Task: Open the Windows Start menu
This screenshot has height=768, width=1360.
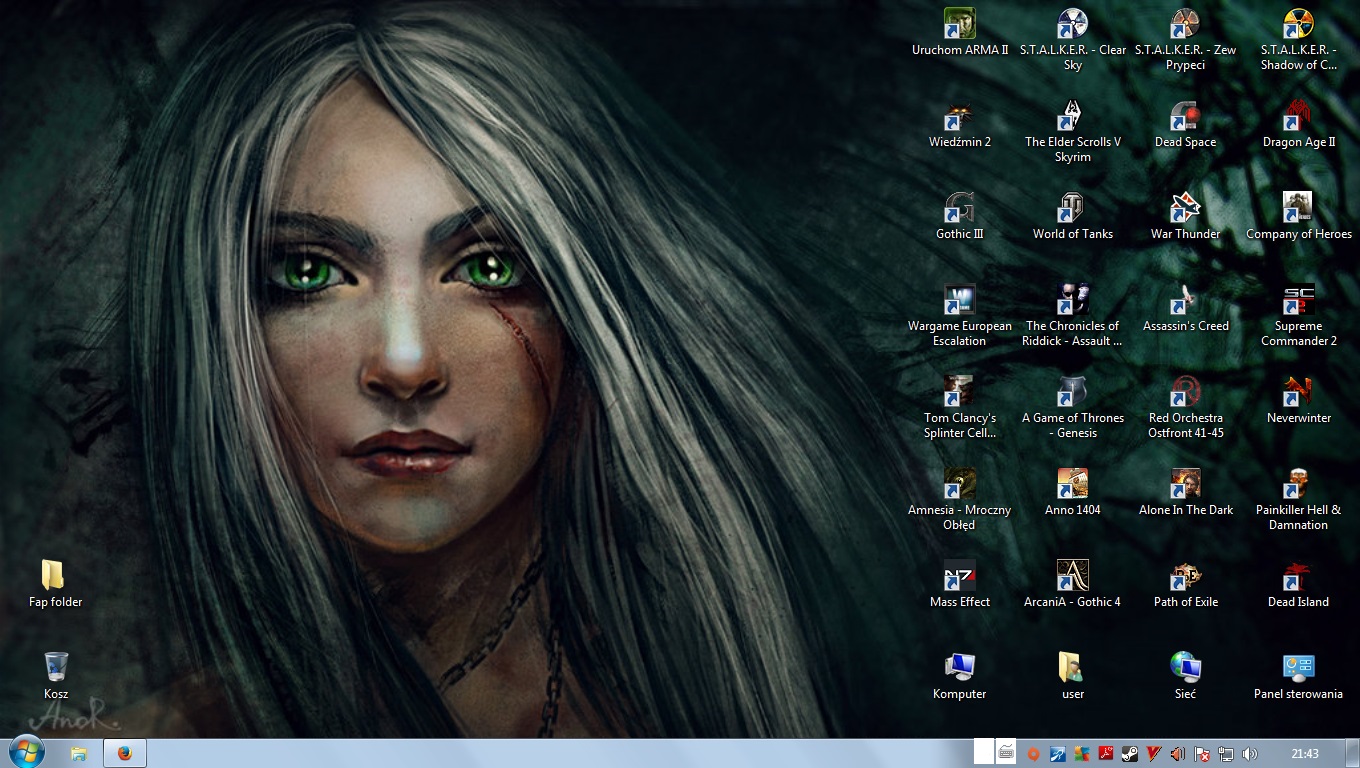Action: 25,753
